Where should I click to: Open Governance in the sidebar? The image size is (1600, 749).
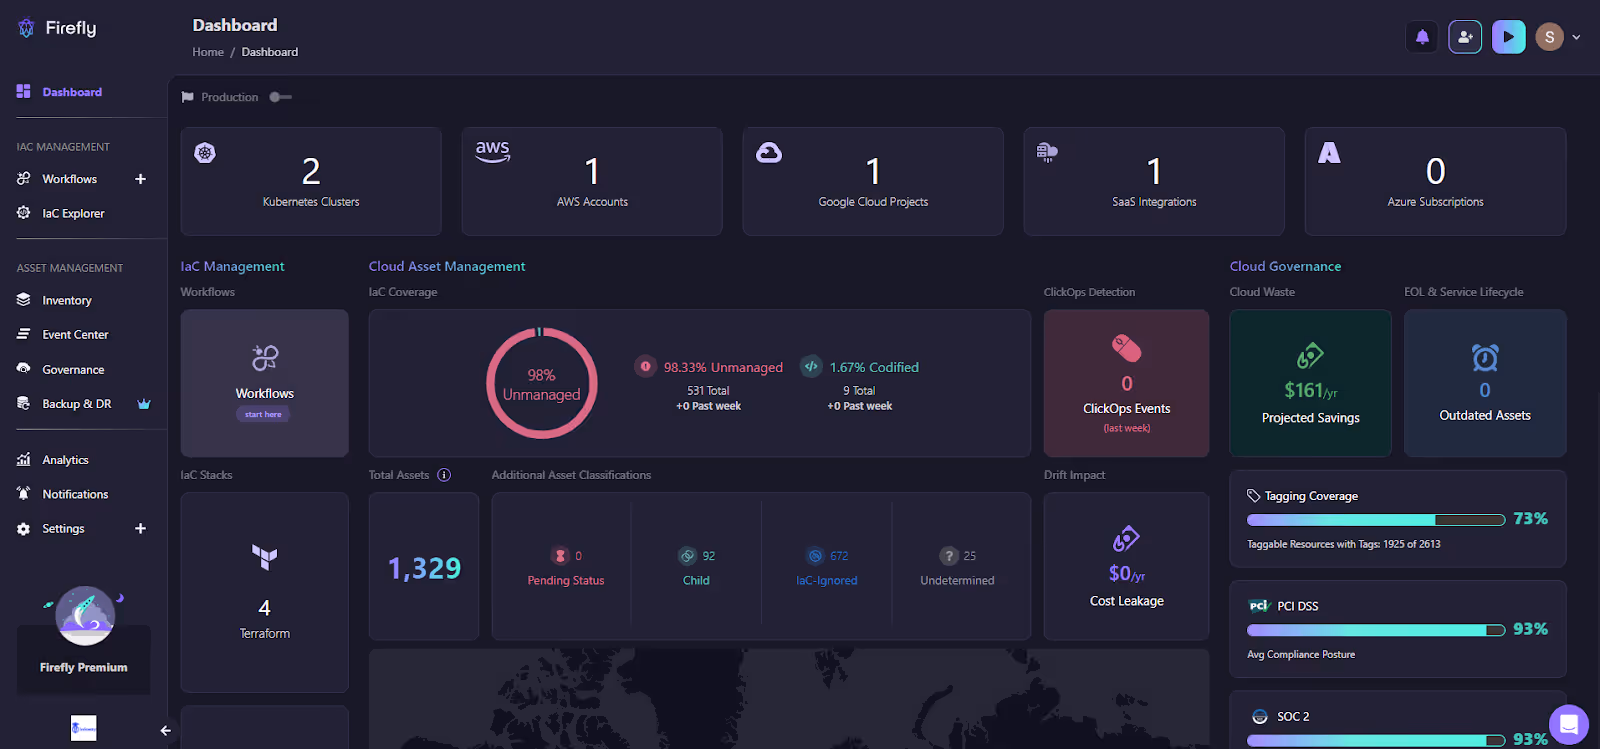coord(73,369)
